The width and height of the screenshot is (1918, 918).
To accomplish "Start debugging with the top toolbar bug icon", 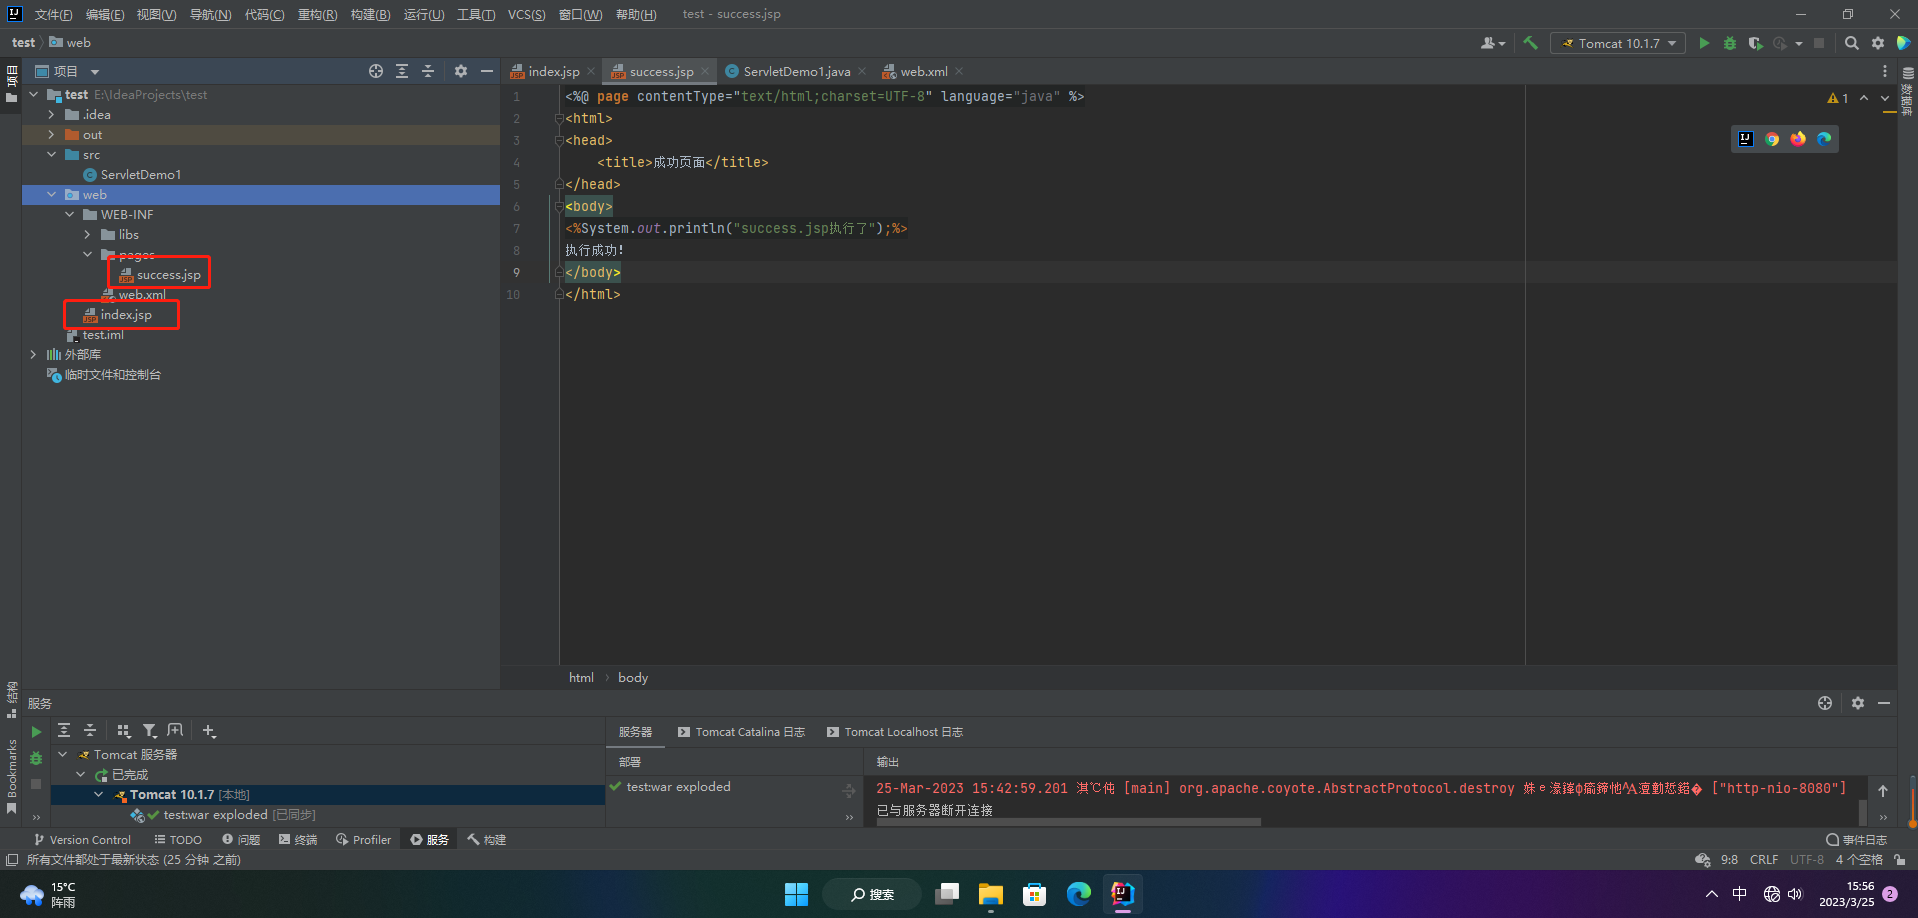I will coord(1729,43).
